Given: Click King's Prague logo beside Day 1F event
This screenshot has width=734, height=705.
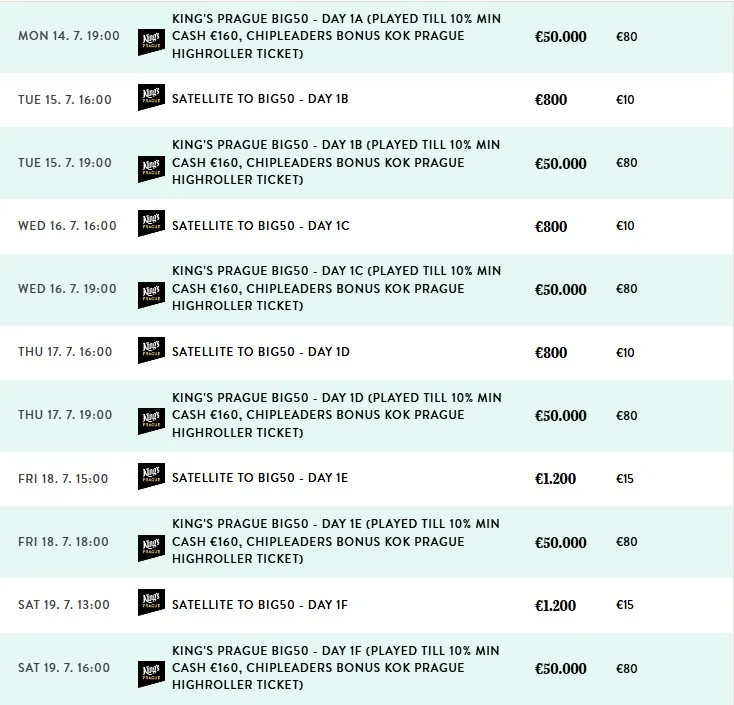Looking at the screenshot, I should point(151,674).
